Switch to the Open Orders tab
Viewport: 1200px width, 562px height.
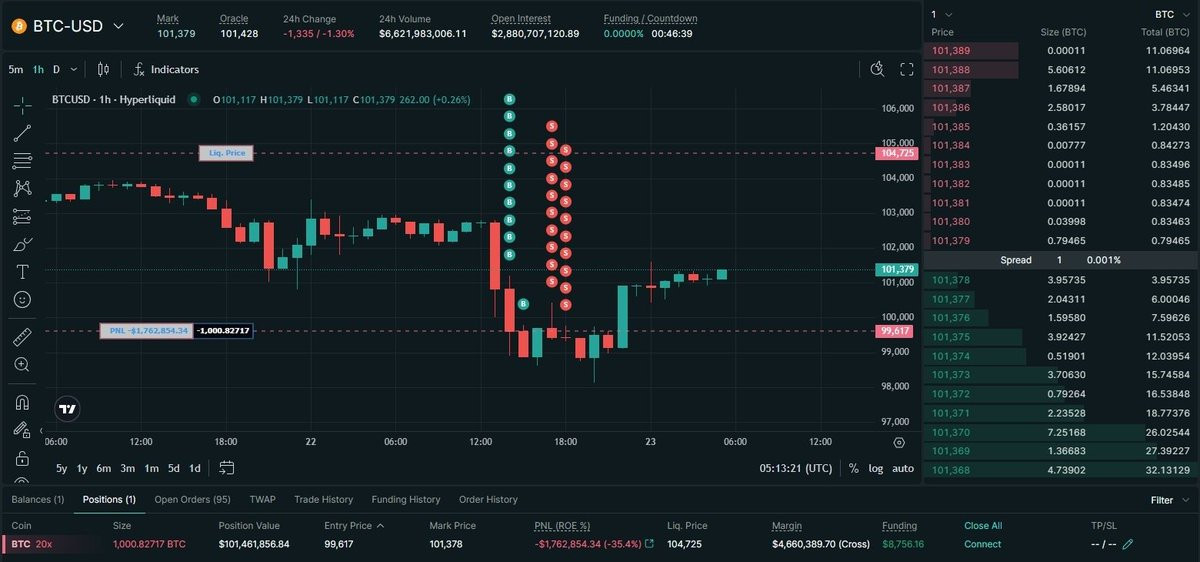pyautogui.click(x=192, y=499)
